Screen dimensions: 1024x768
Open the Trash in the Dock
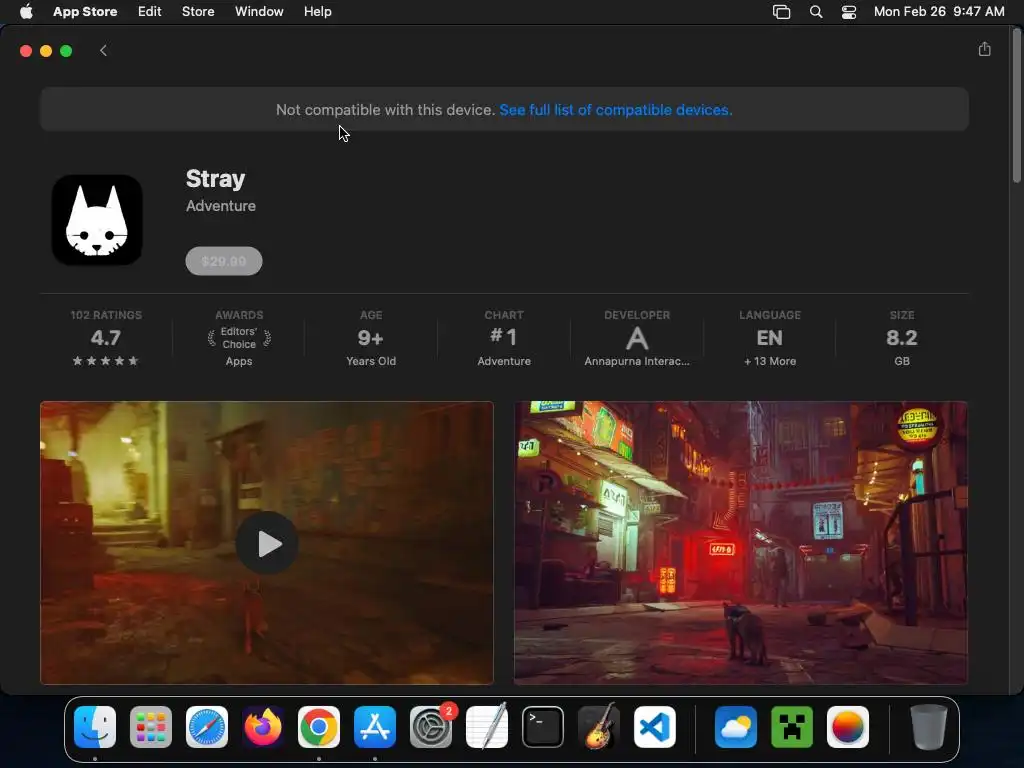[x=929, y=727]
